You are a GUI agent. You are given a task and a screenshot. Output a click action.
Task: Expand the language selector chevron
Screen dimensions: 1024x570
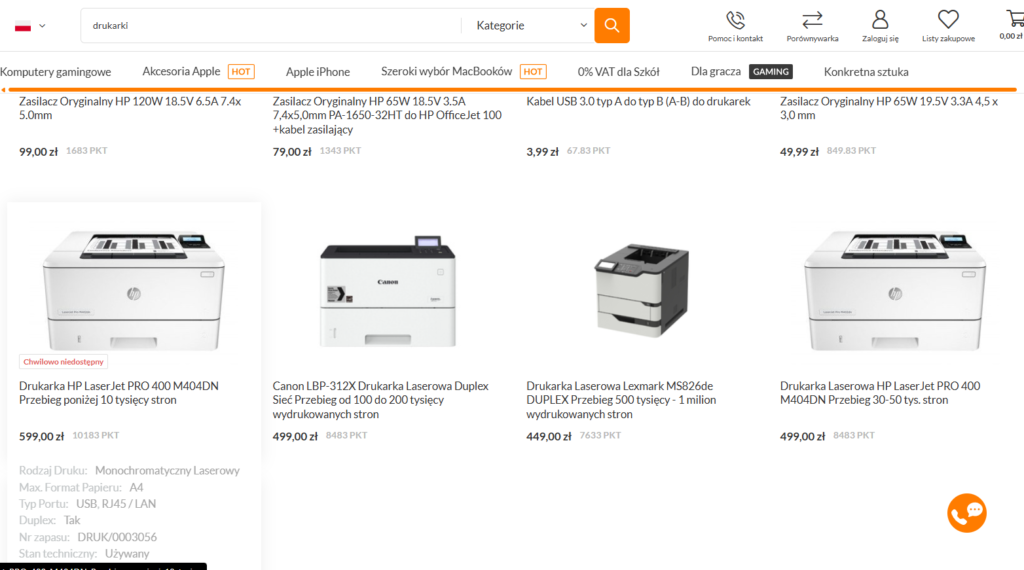coord(42,26)
